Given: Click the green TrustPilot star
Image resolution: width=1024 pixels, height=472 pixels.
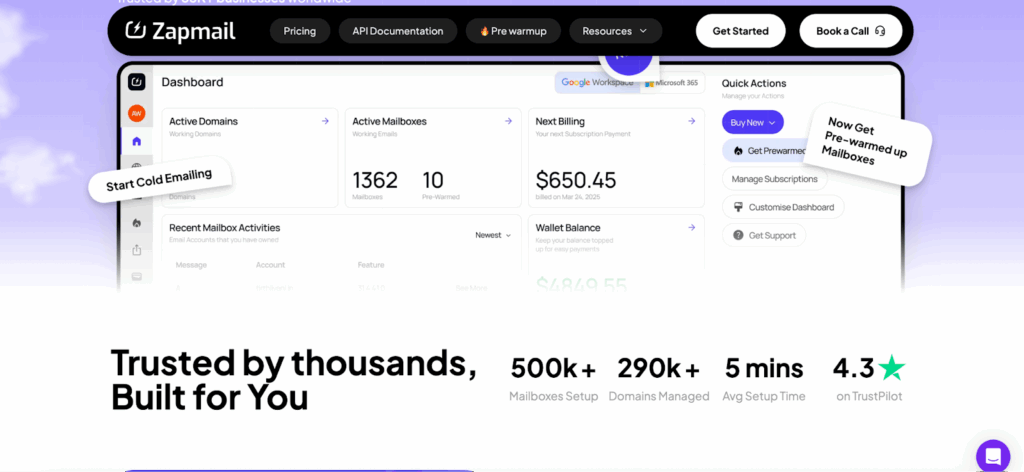Looking at the screenshot, I should pyautogui.click(x=891, y=368).
